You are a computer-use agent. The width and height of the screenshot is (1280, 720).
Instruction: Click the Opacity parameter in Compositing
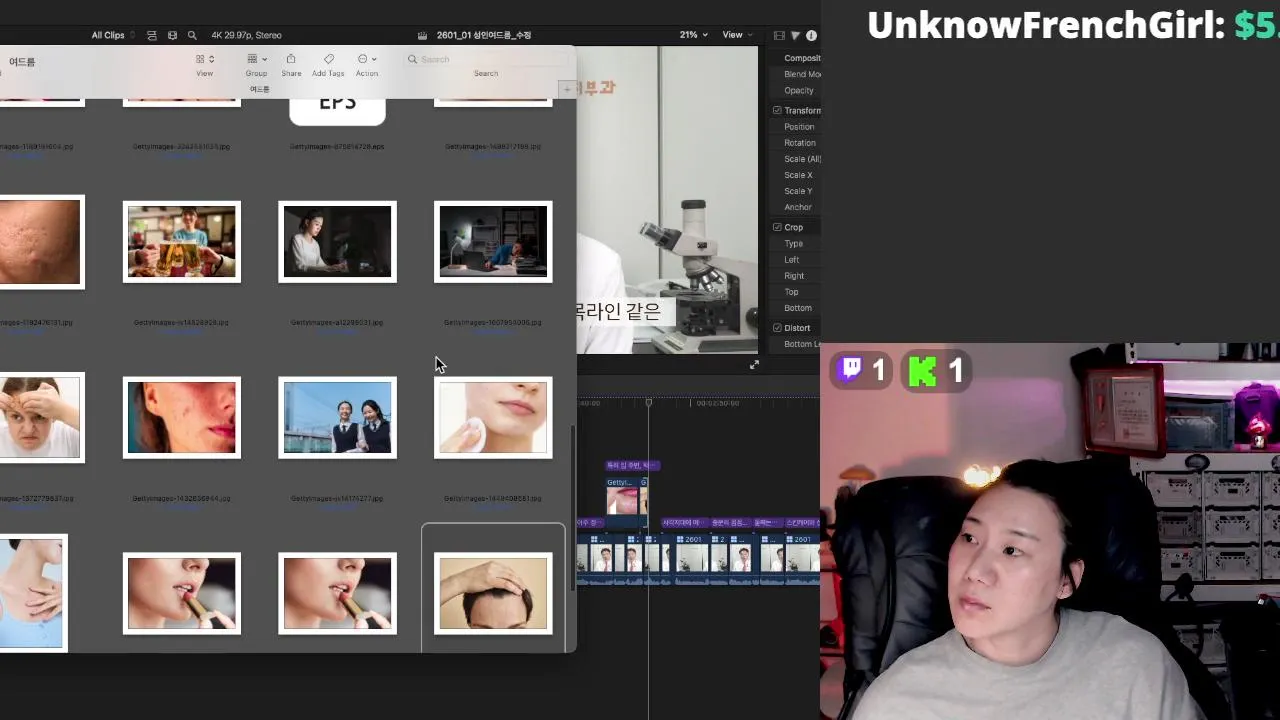tap(799, 91)
